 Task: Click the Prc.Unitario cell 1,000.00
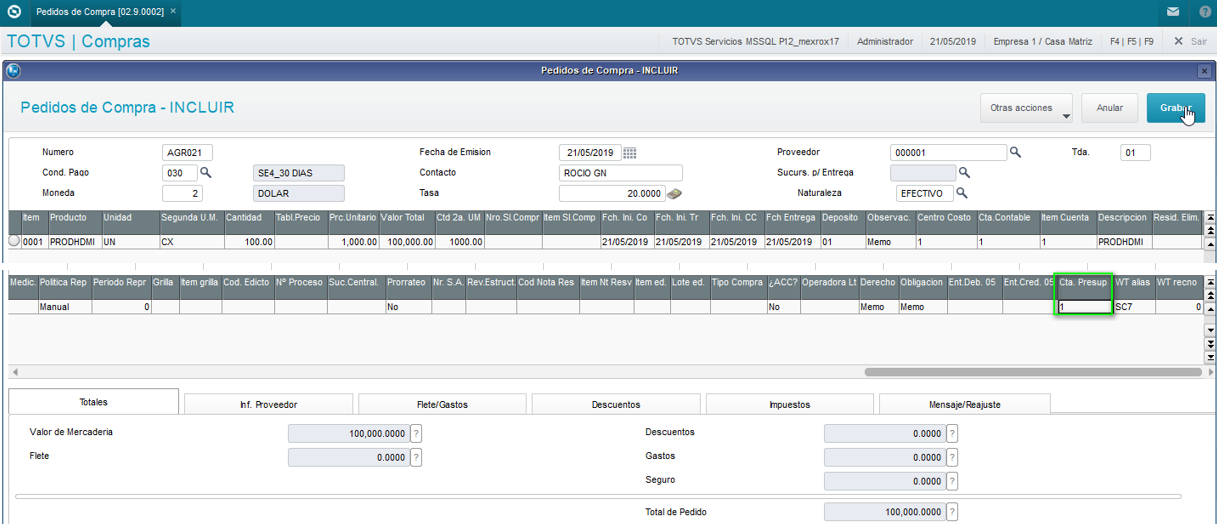point(353,242)
